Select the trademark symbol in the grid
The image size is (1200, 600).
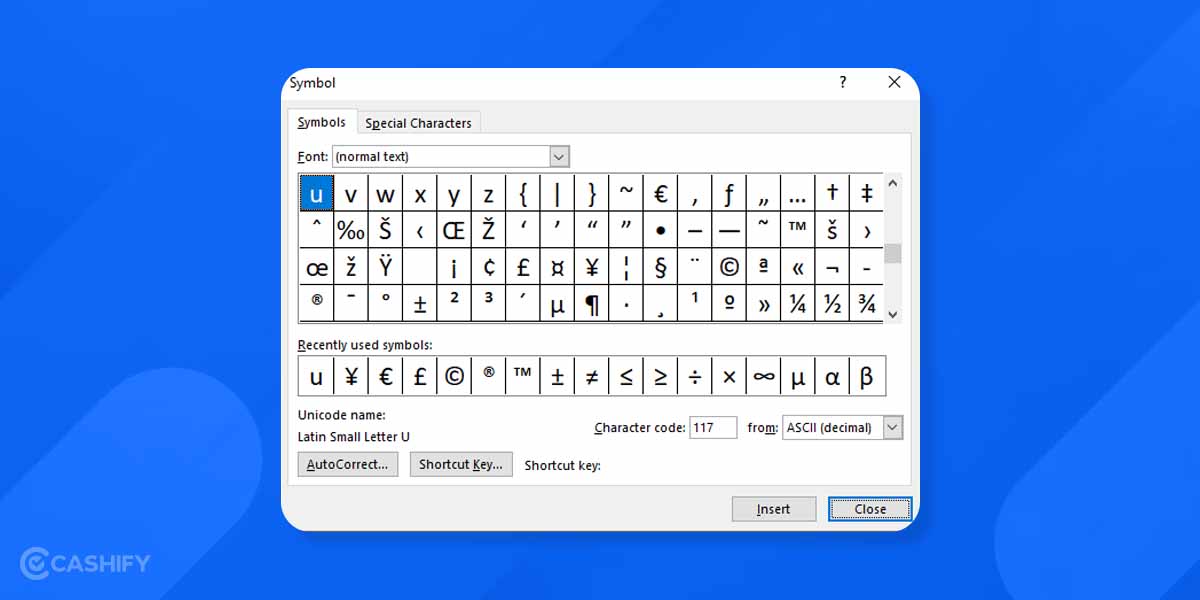[797, 229]
